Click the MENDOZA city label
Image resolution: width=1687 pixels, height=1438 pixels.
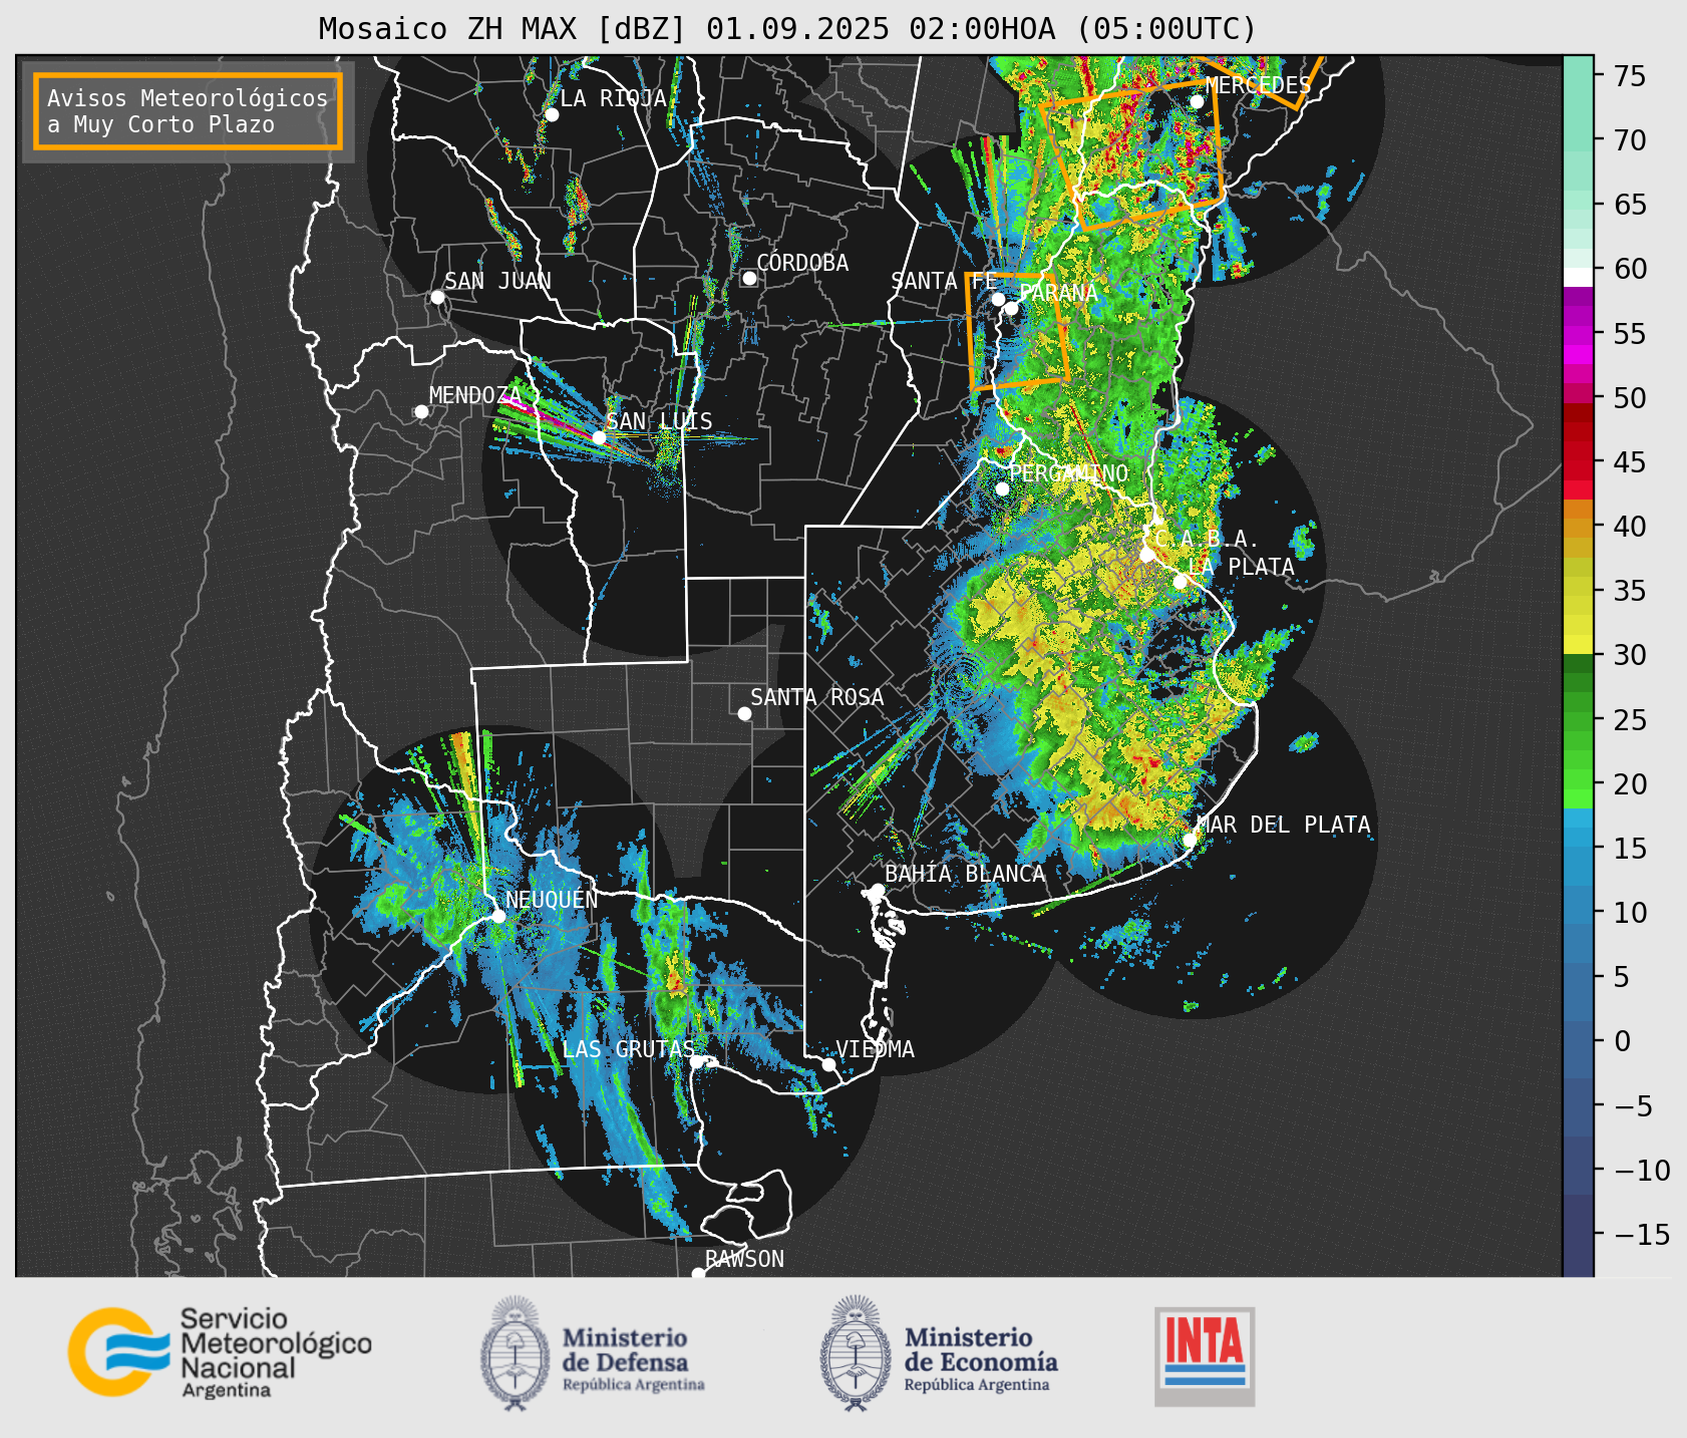pos(476,395)
